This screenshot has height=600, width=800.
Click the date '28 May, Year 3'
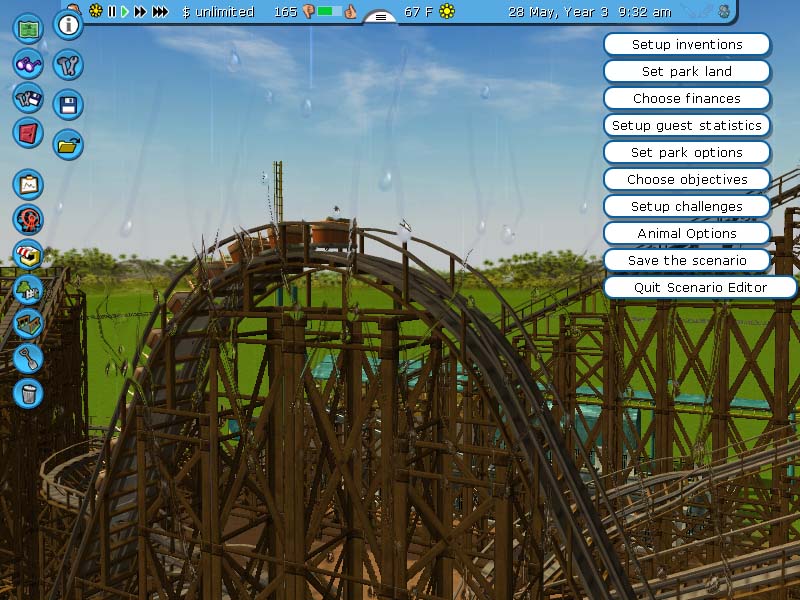click(558, 12)
